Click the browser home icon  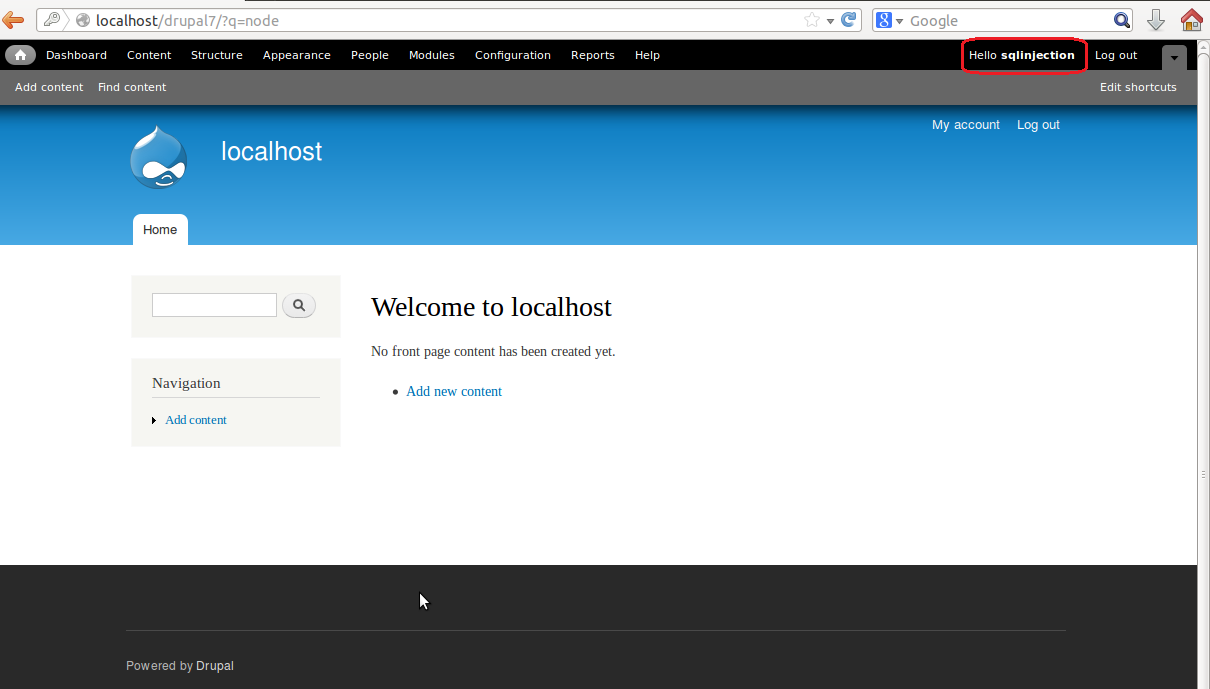coord(1191,20)
